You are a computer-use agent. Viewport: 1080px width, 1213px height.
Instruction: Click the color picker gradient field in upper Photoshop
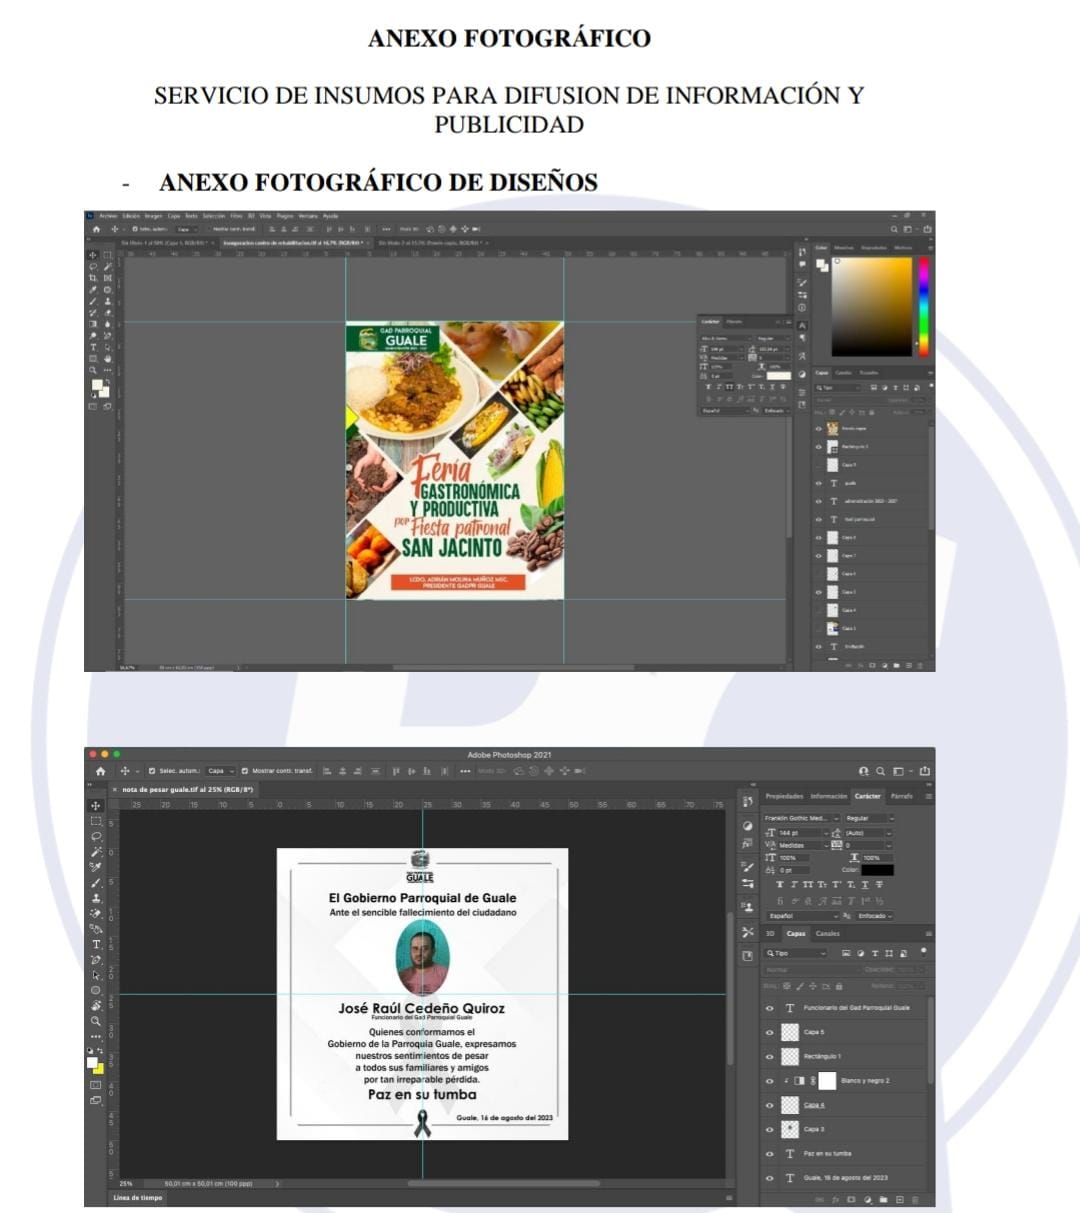tap(872, 306)
